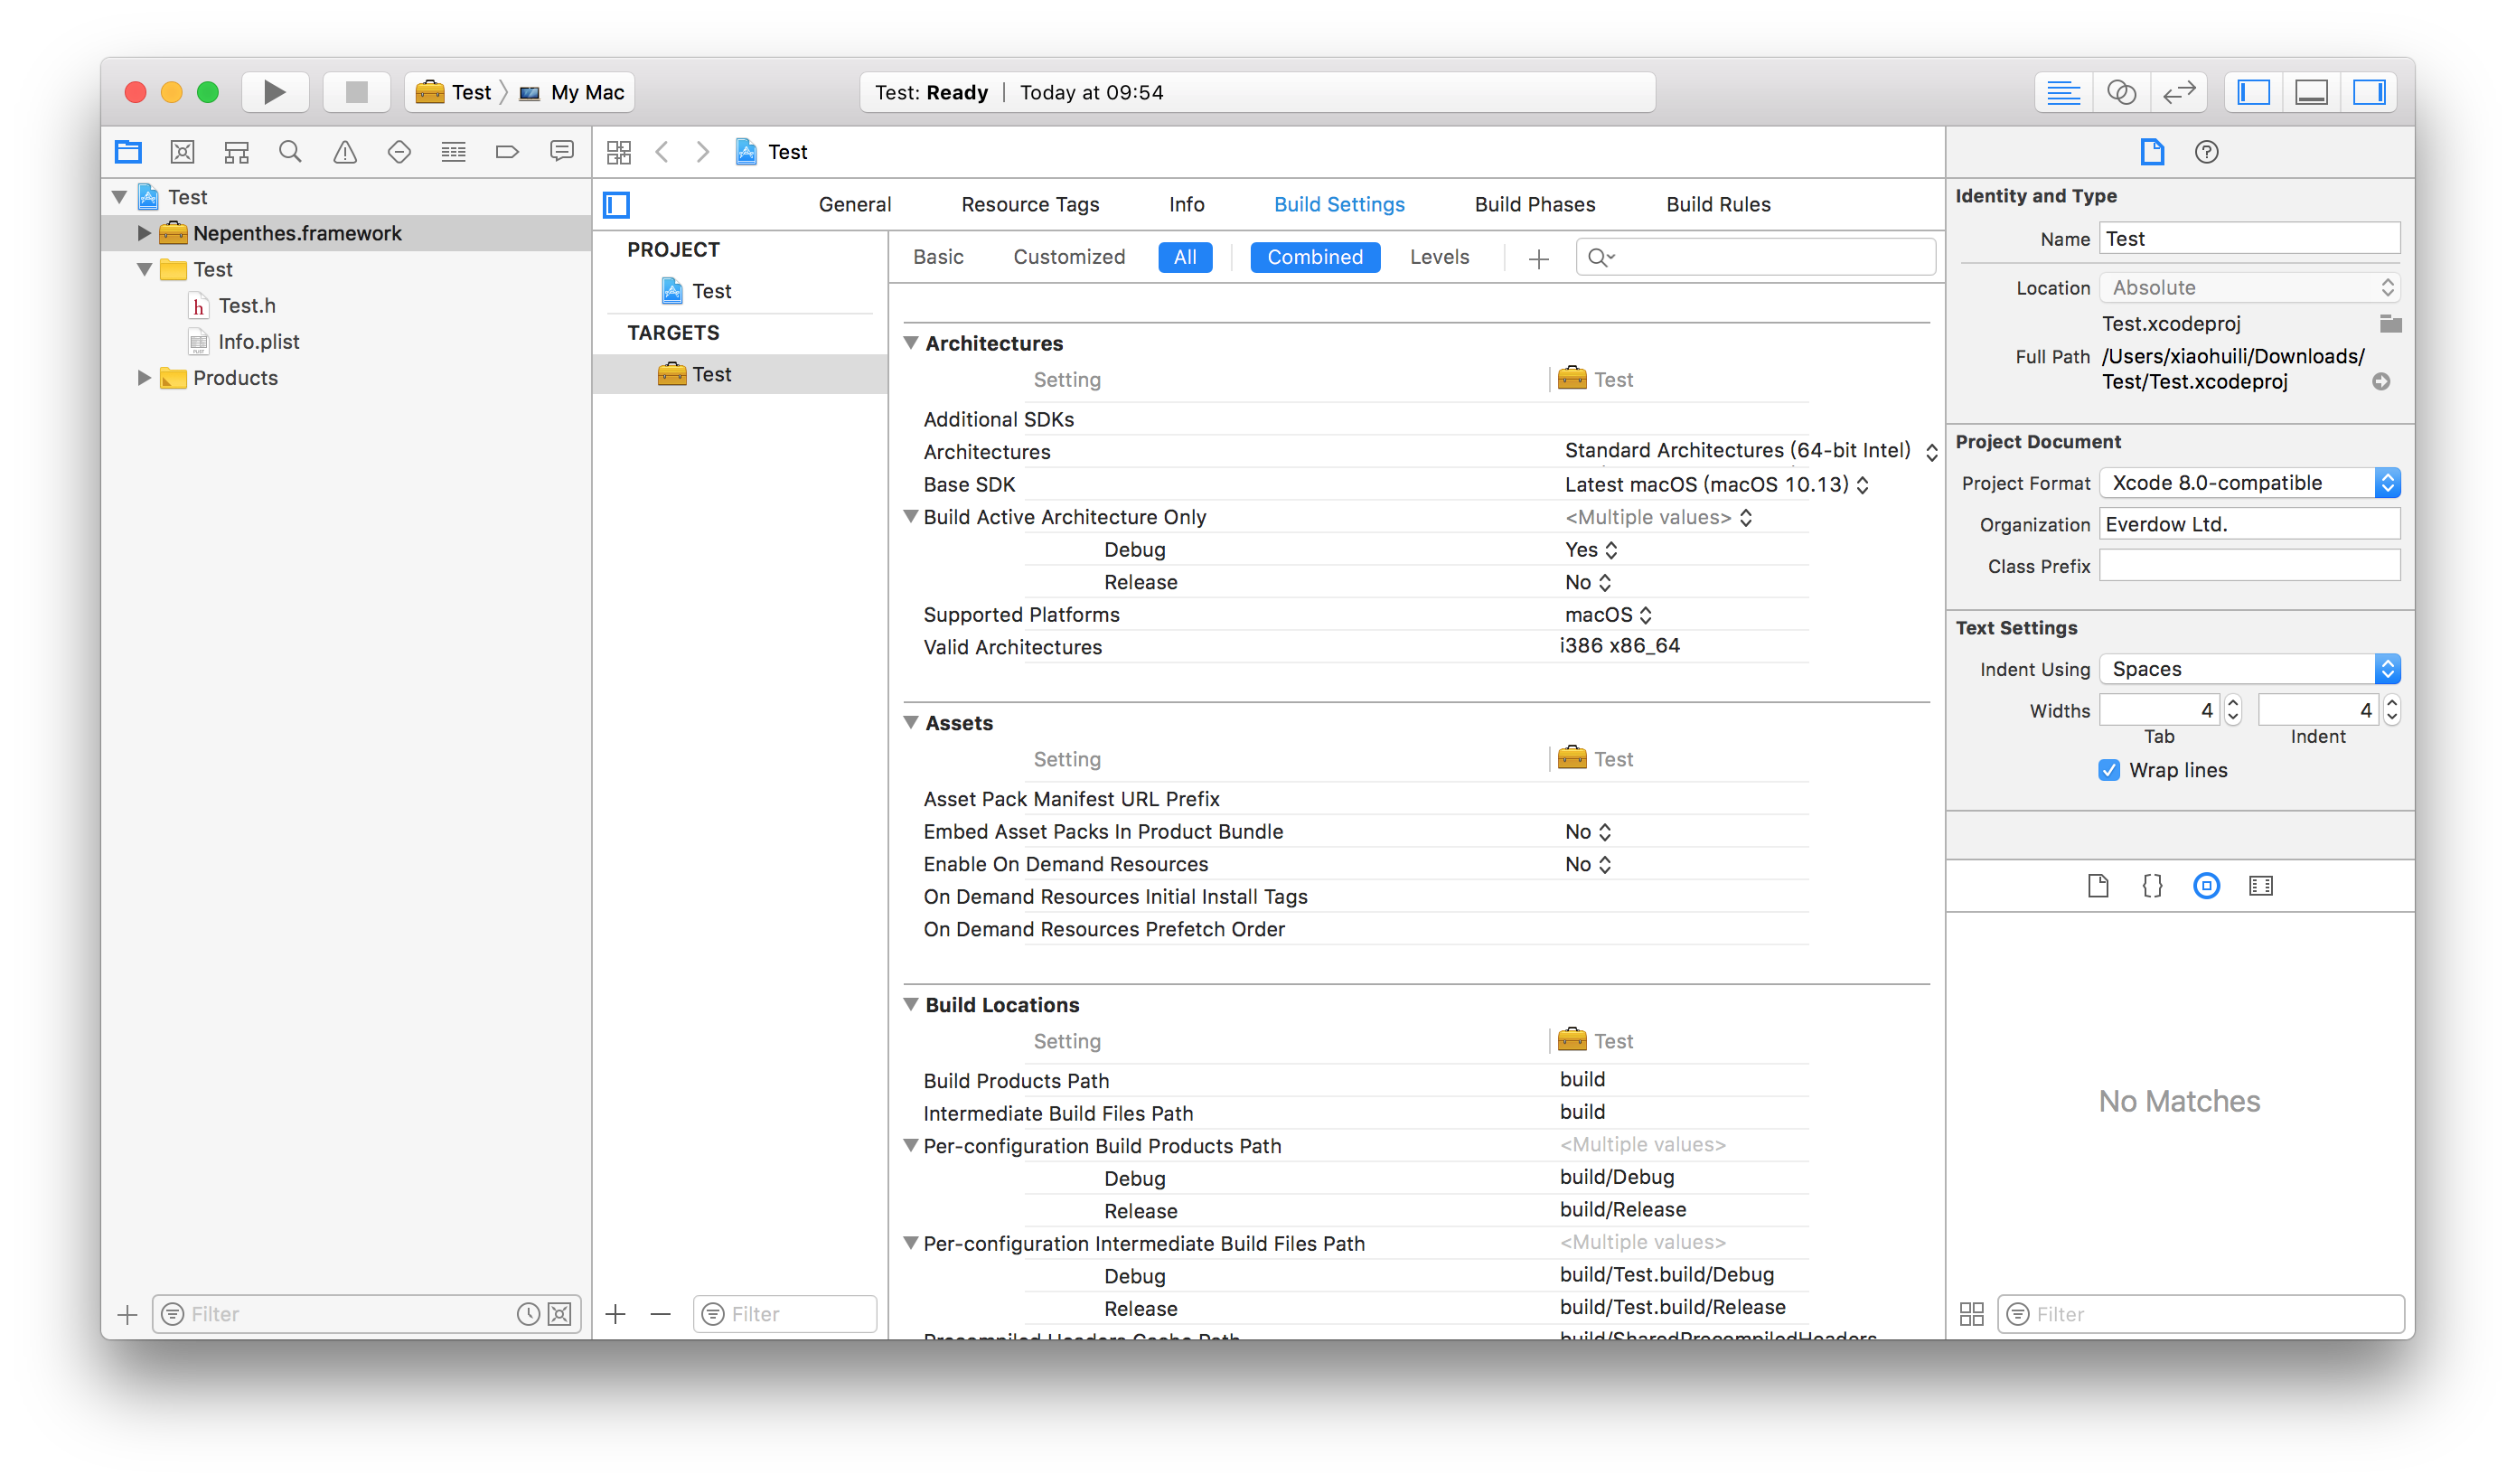Open the Symbol navigator

coord(236,152)
